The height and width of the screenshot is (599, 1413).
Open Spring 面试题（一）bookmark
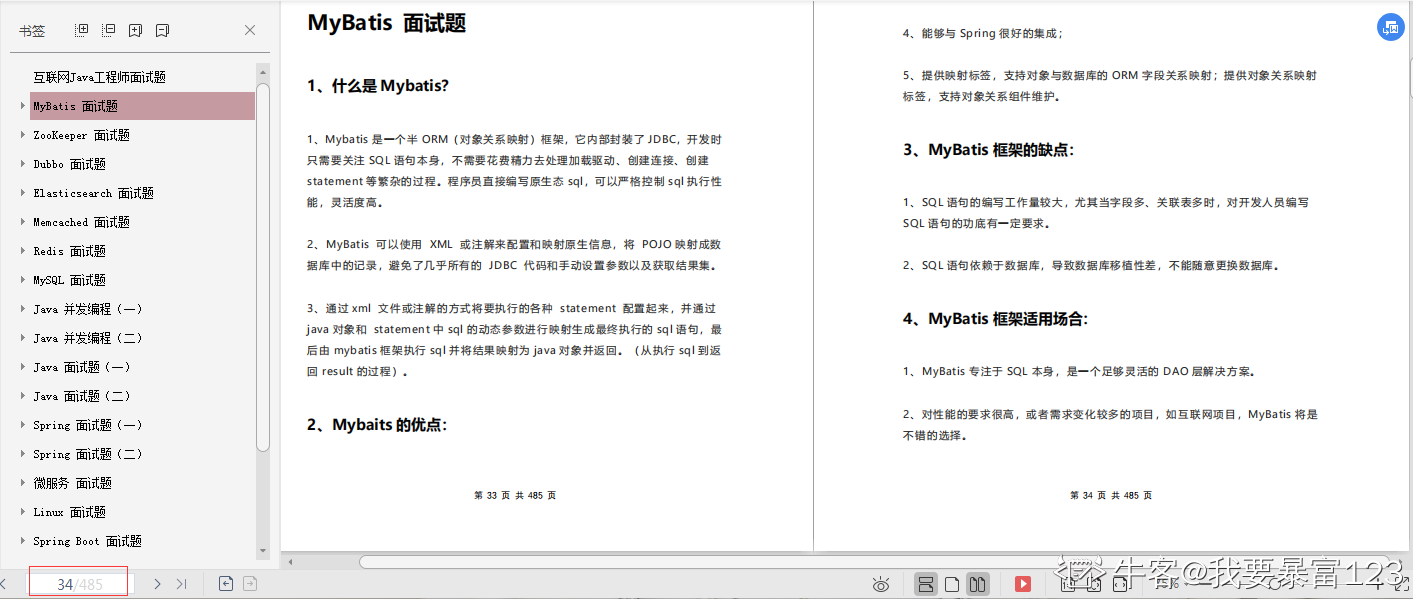tap(88, 425)
